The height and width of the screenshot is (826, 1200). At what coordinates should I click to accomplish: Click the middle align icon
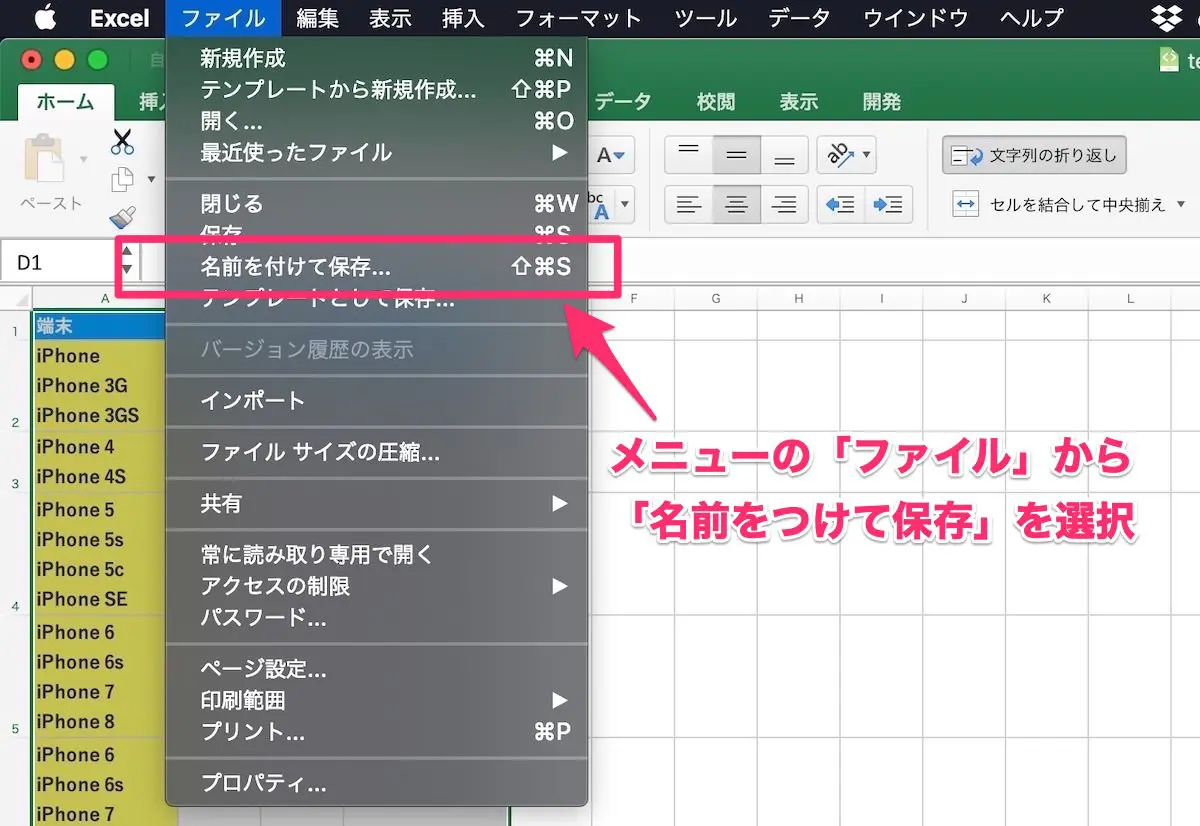coord(737,155)
